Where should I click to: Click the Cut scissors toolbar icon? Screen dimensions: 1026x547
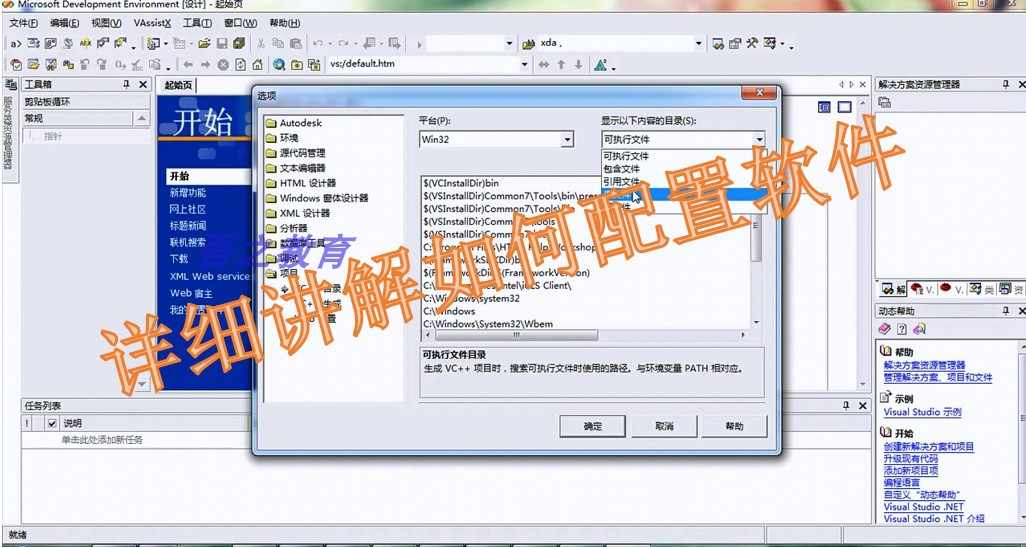[260, 43]
